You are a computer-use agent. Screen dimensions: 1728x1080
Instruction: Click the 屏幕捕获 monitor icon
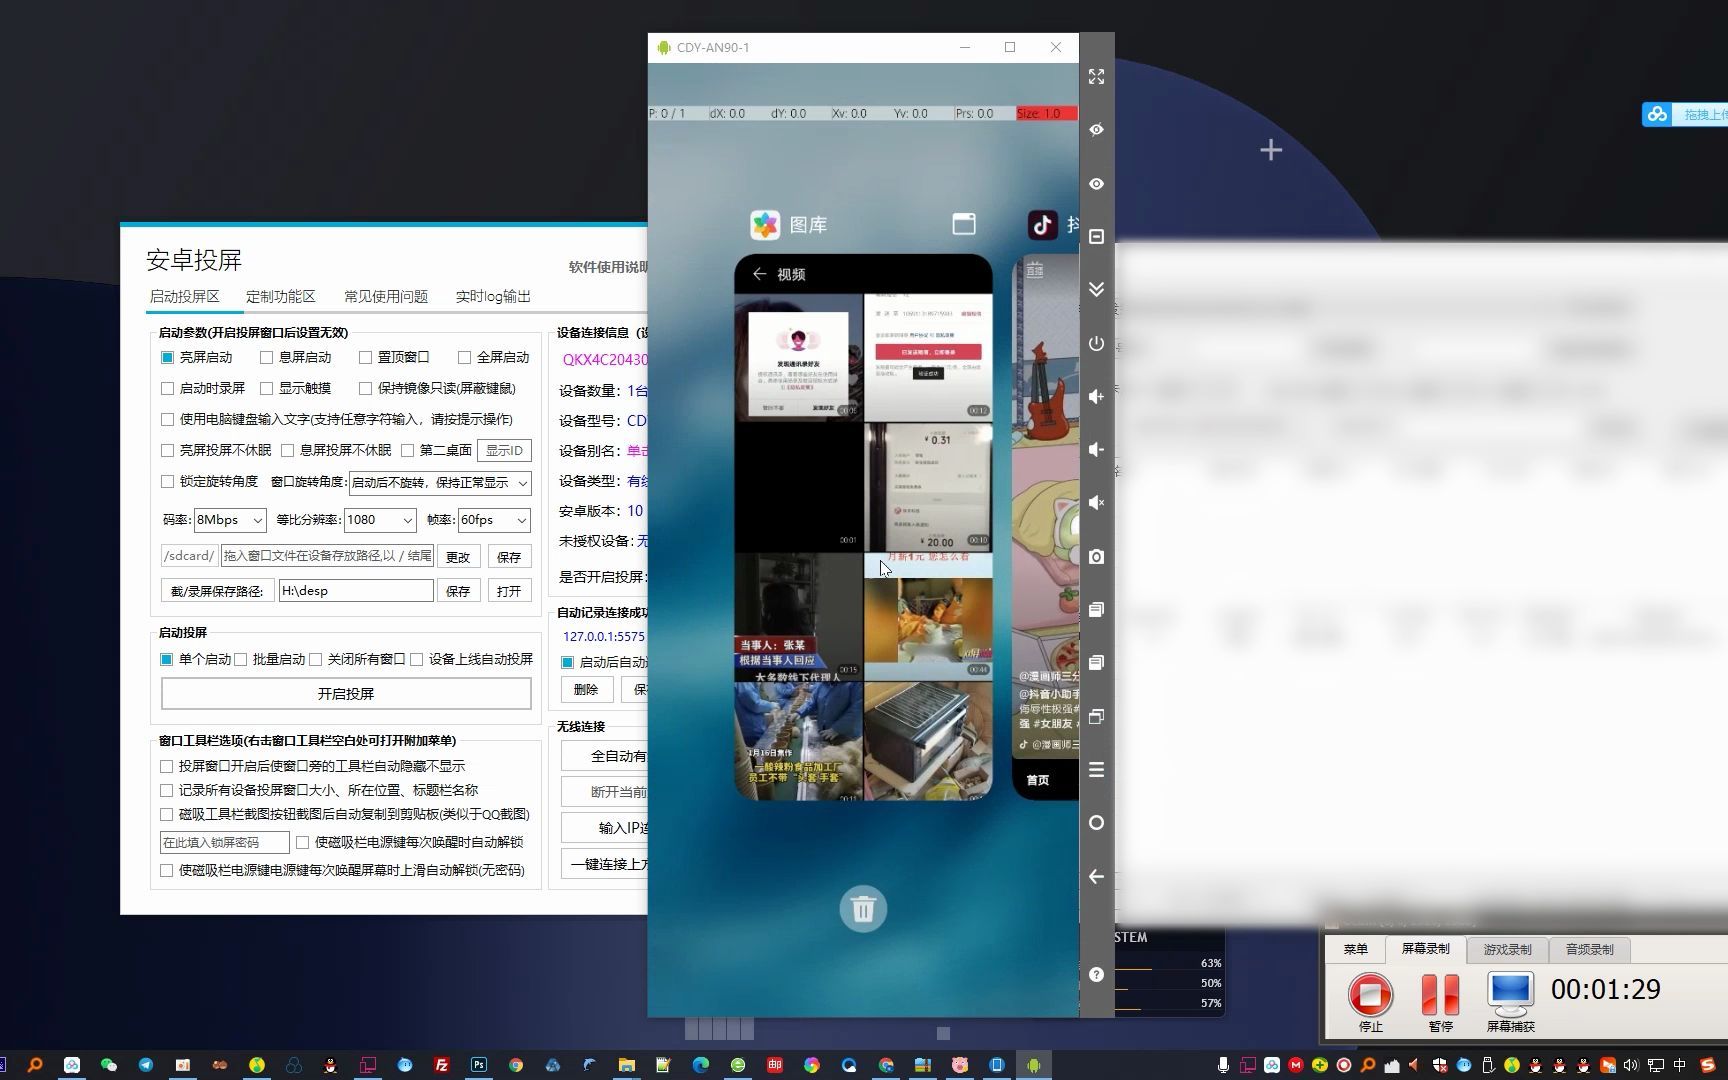[x=1510, y=993]
